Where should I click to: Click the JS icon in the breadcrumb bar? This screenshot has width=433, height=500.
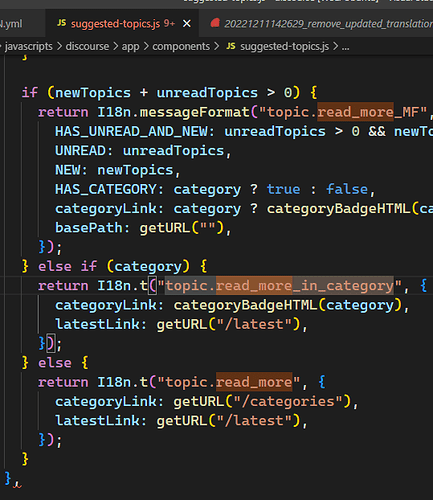[231, 46]
